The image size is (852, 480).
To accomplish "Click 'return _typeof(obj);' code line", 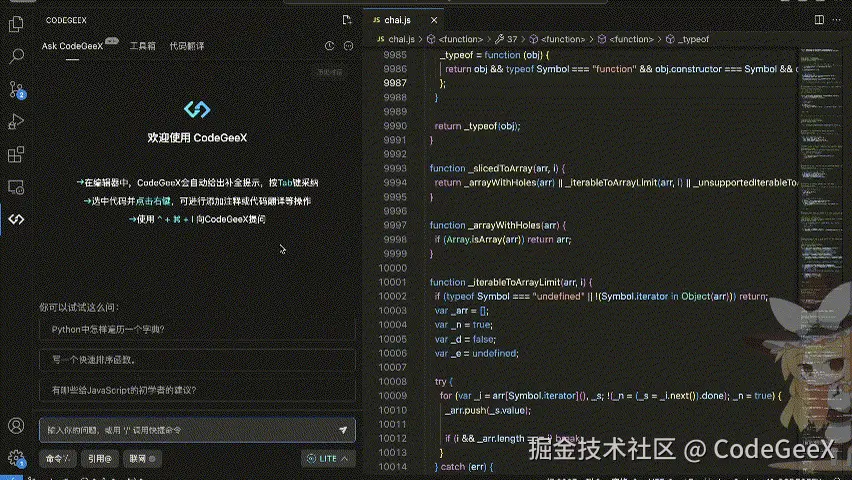I will pos(477,126).
